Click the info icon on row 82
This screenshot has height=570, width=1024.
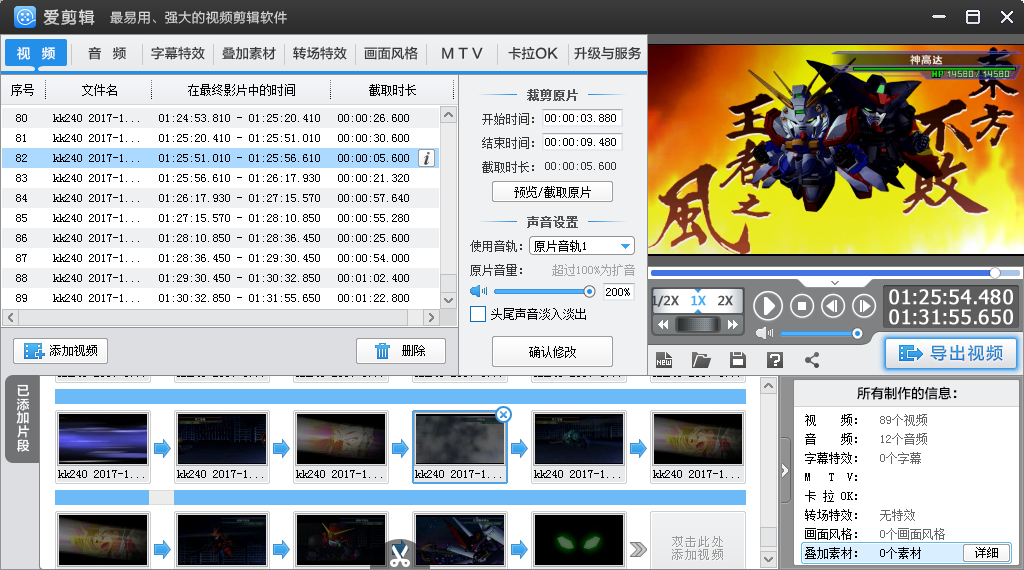tap(426, 158)
